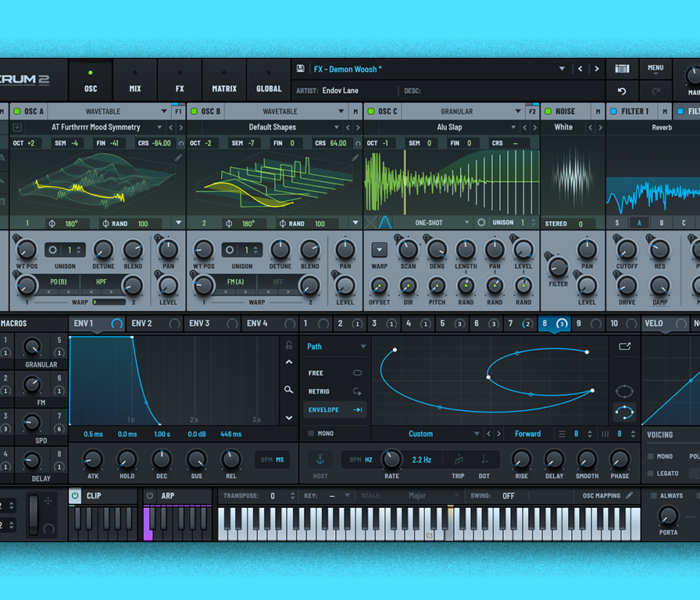Click OSC A import wavetable icon

tap(17, 127)
